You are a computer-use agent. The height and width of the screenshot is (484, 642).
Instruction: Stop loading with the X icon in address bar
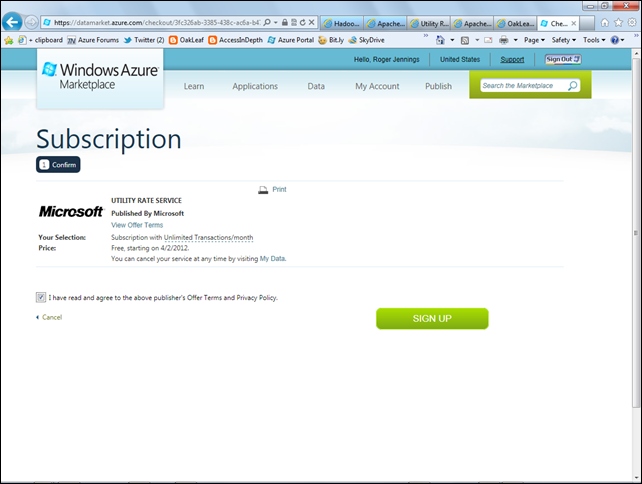pos(312,23)
